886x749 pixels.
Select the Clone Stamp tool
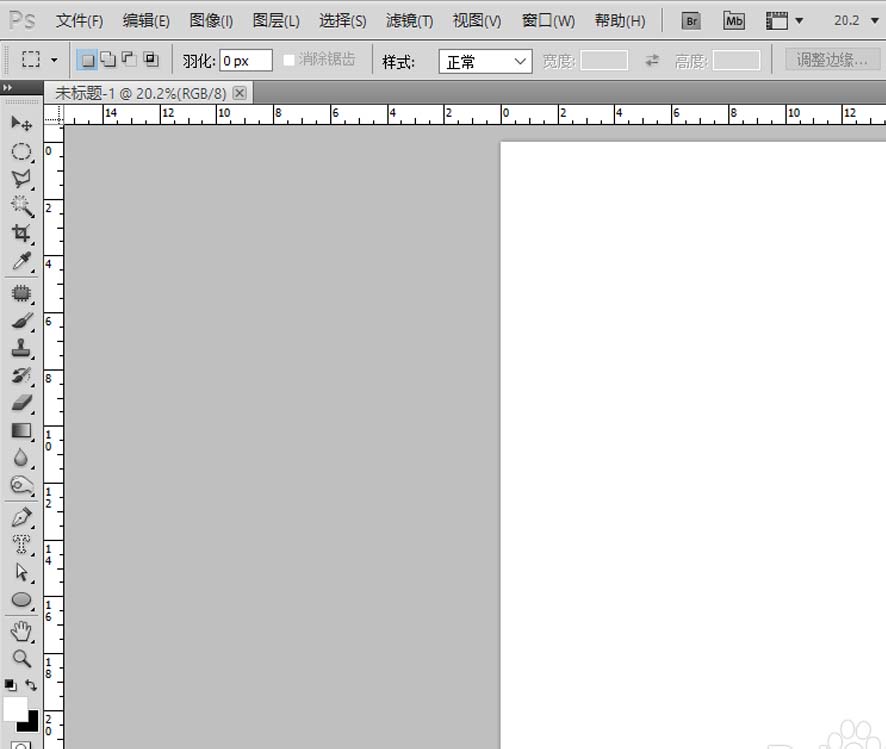pyautogui.click(x=22, y=348)
